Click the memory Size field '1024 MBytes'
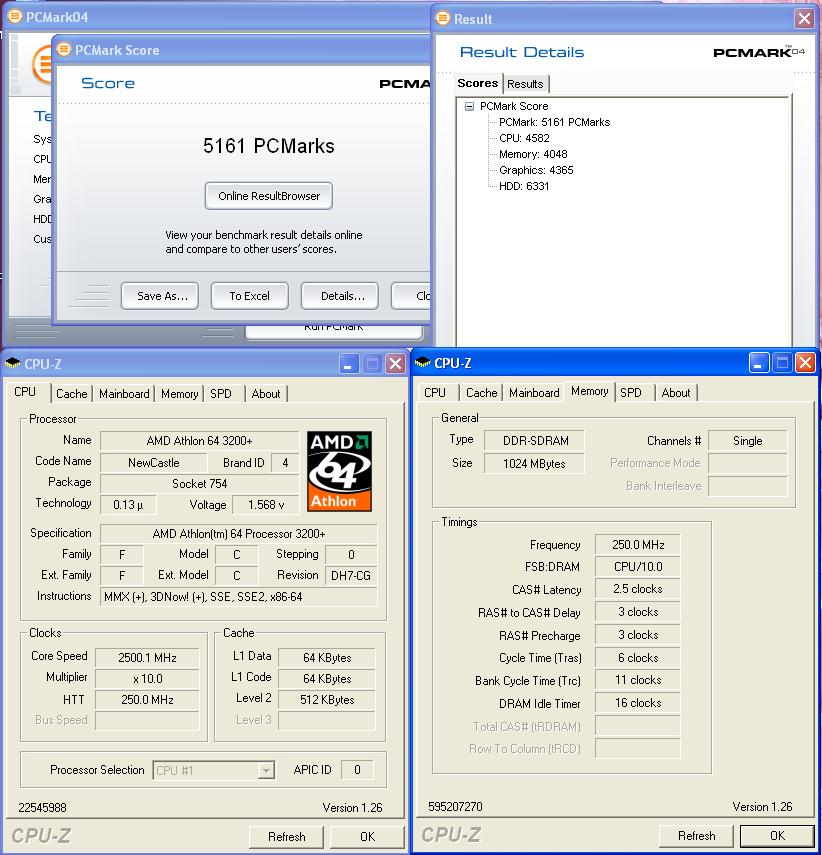This screenshot has height=855, width=822. tap(534, 463)
